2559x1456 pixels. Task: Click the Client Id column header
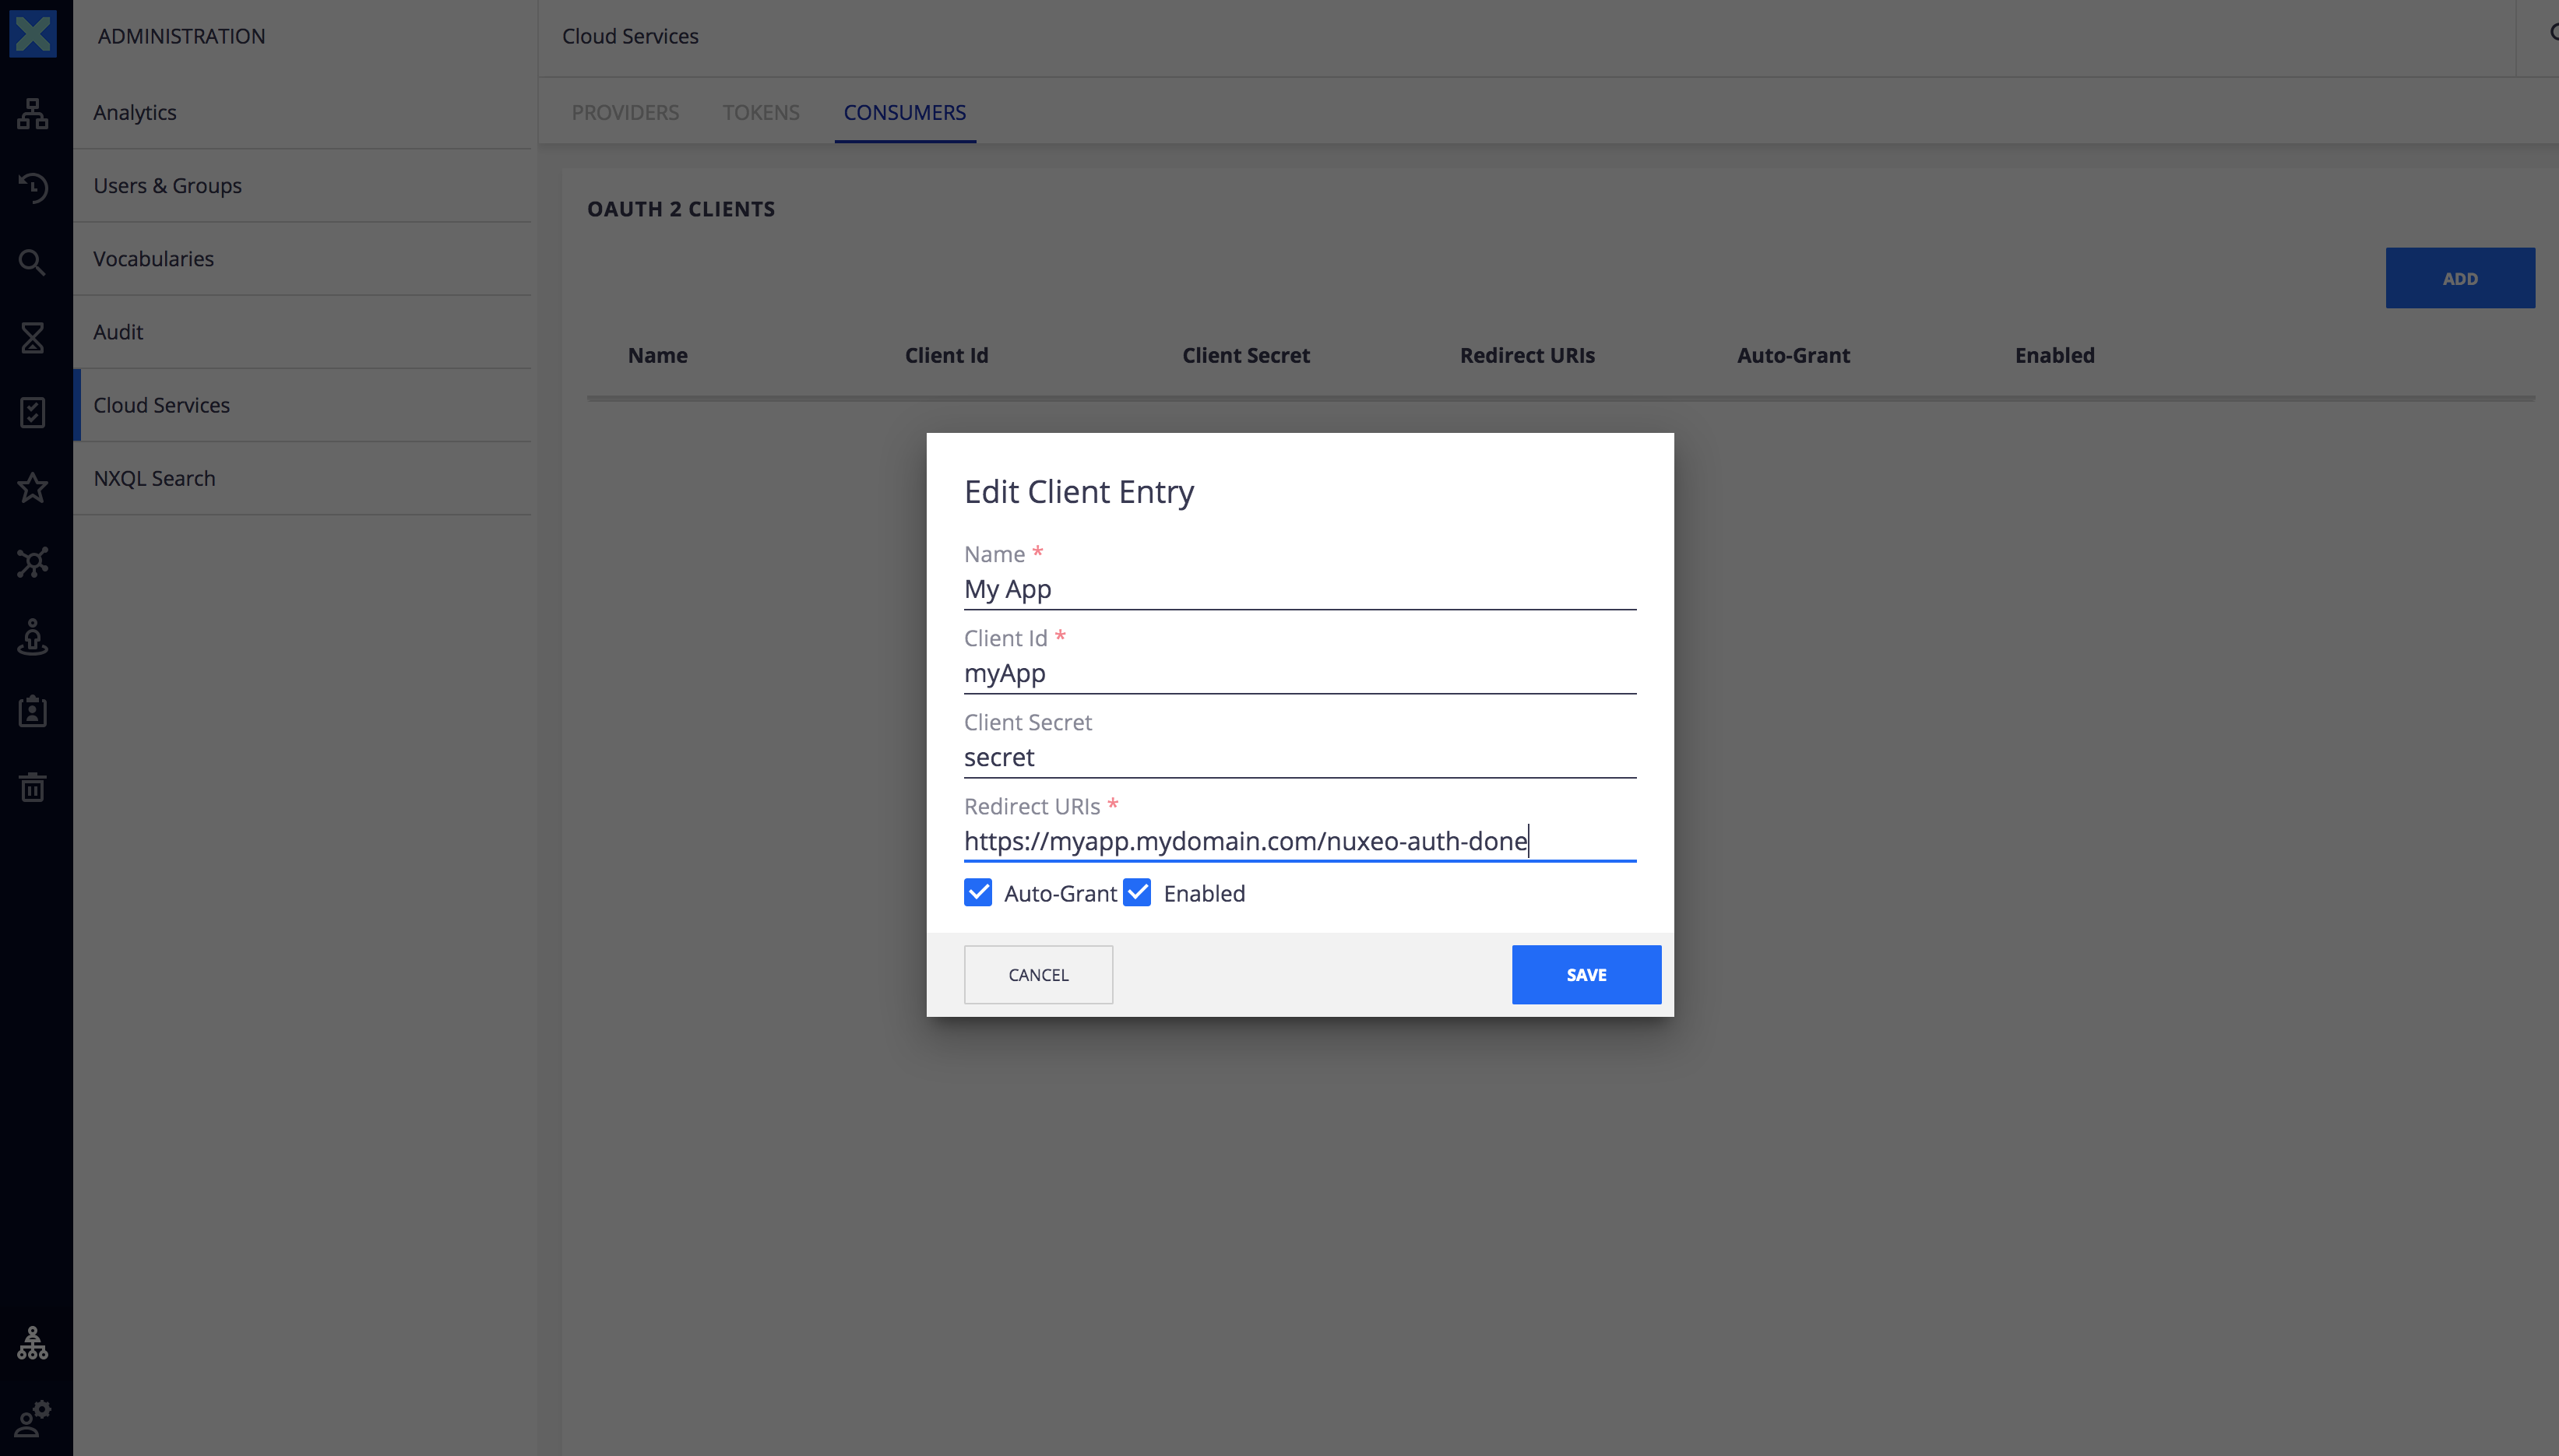click(x=946, y=355)
